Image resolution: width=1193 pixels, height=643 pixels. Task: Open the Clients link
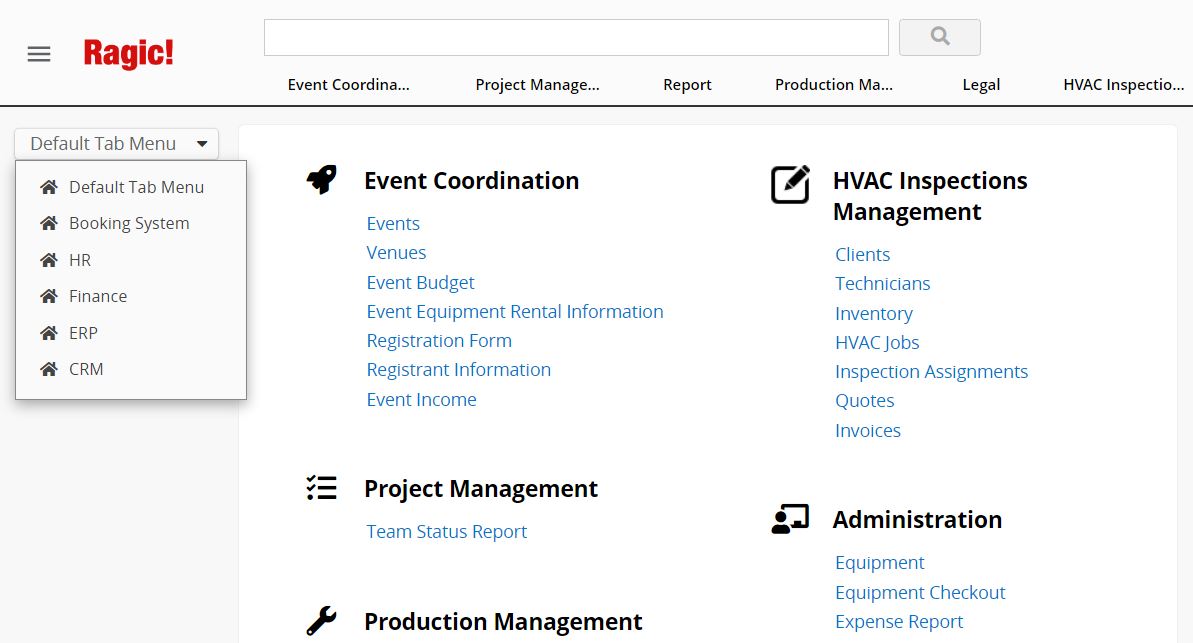pos(862,254)
